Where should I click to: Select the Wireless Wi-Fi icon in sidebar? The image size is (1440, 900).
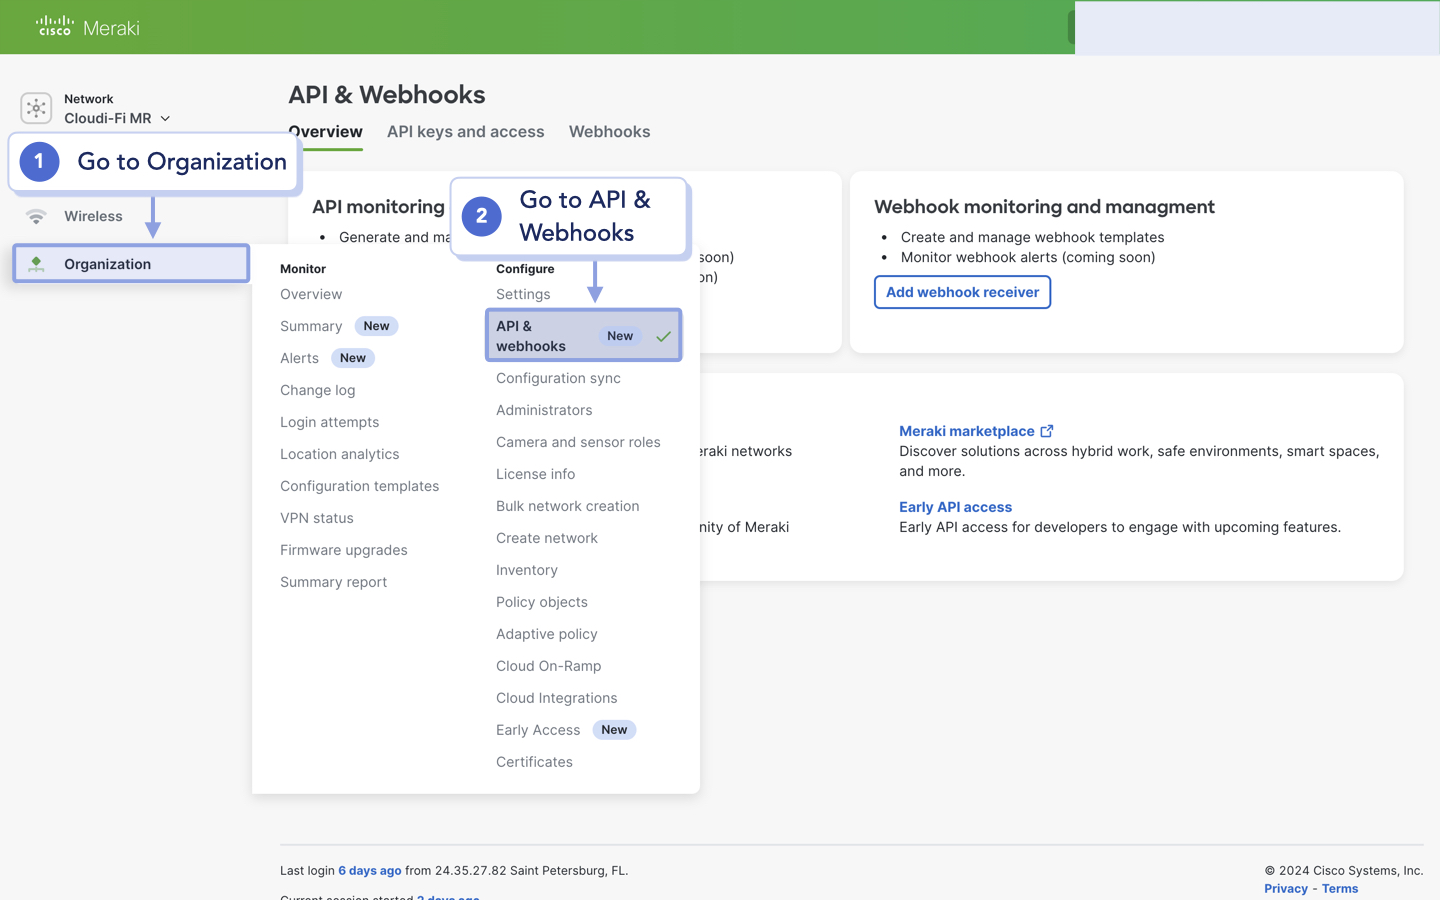36,216
